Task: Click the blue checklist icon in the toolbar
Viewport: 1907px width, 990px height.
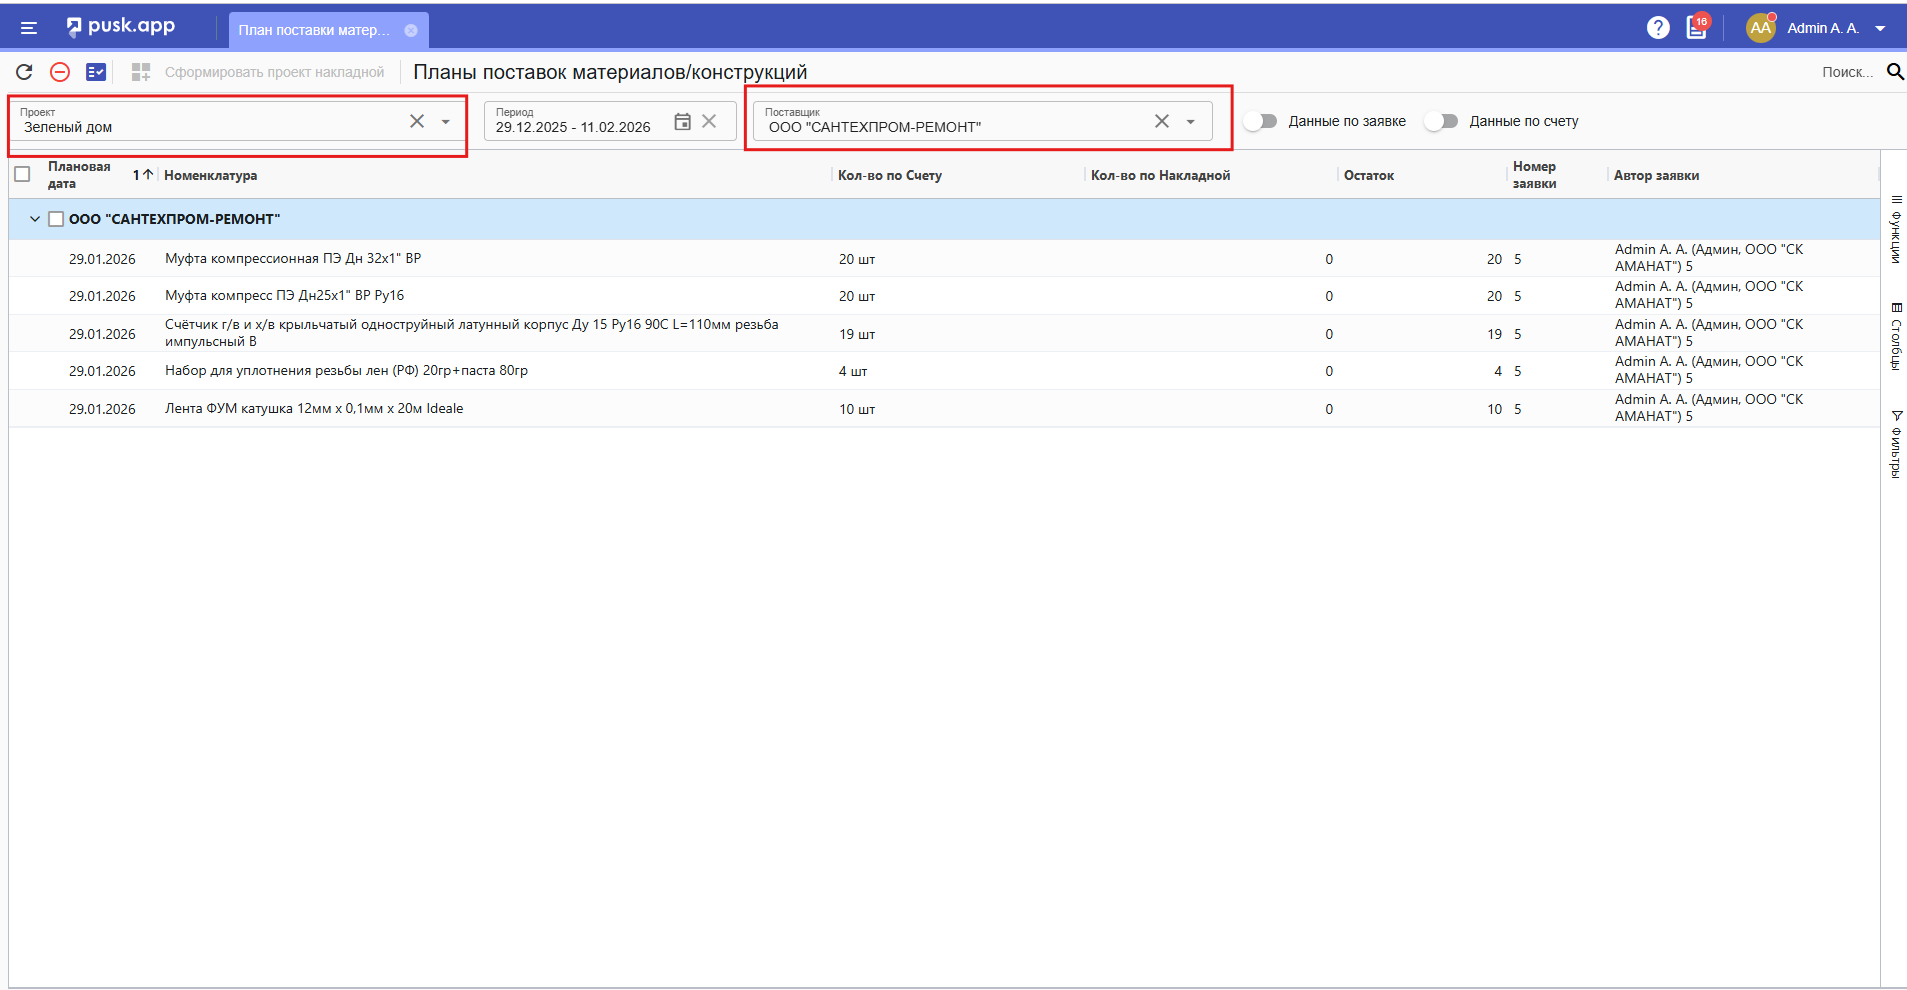Action: [96, 72]
